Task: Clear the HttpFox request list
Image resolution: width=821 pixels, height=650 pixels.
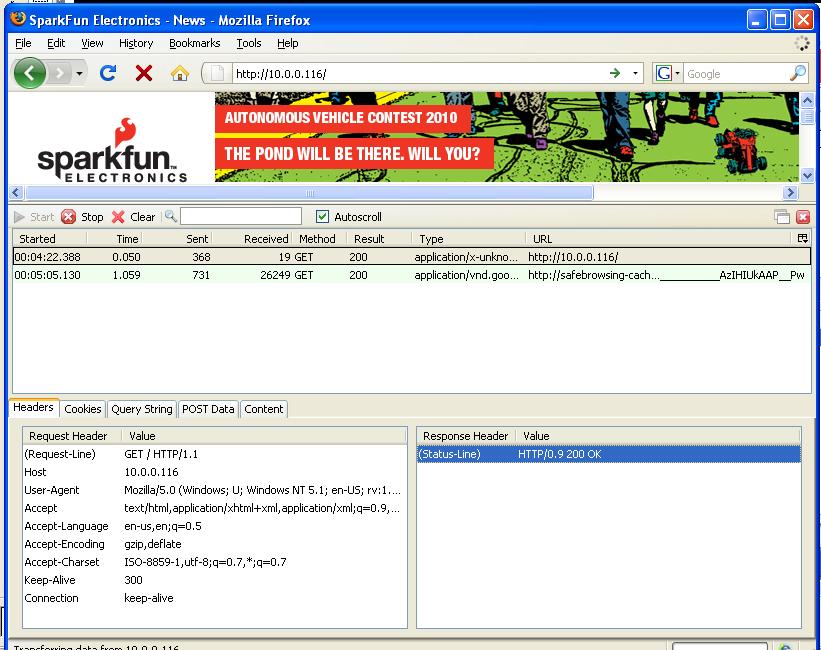Action: 119,217
